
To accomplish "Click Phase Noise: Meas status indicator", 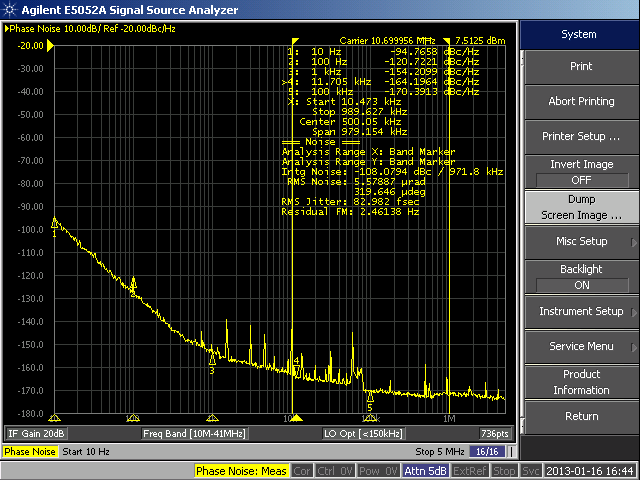I will tap(242, 471).
